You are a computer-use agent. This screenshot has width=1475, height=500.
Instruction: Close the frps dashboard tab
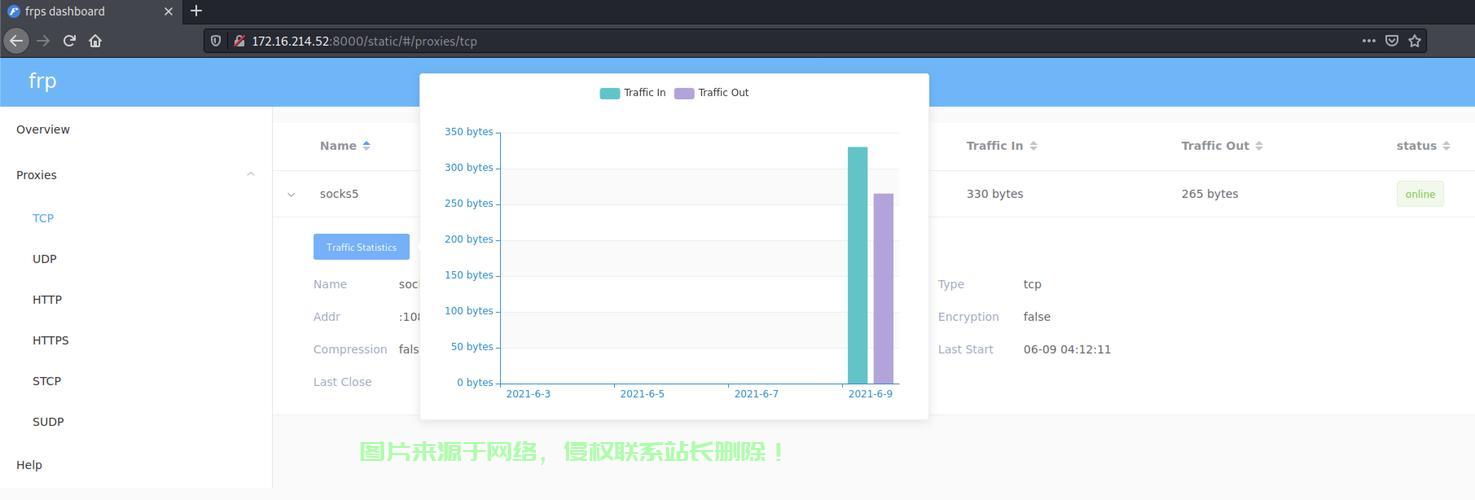[168, 11]
